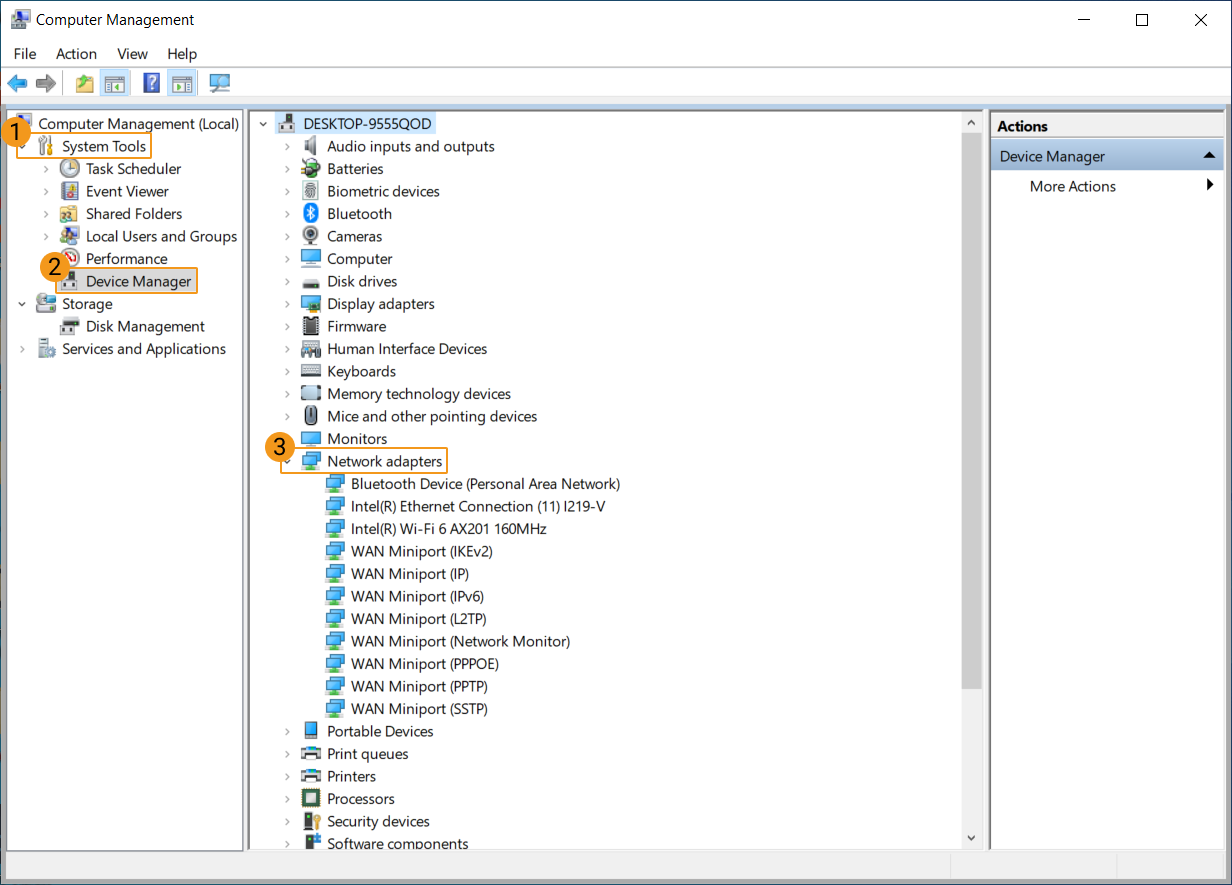Toggle Show/Hide Console Tree toolbar button

click(x=114, y=83)
